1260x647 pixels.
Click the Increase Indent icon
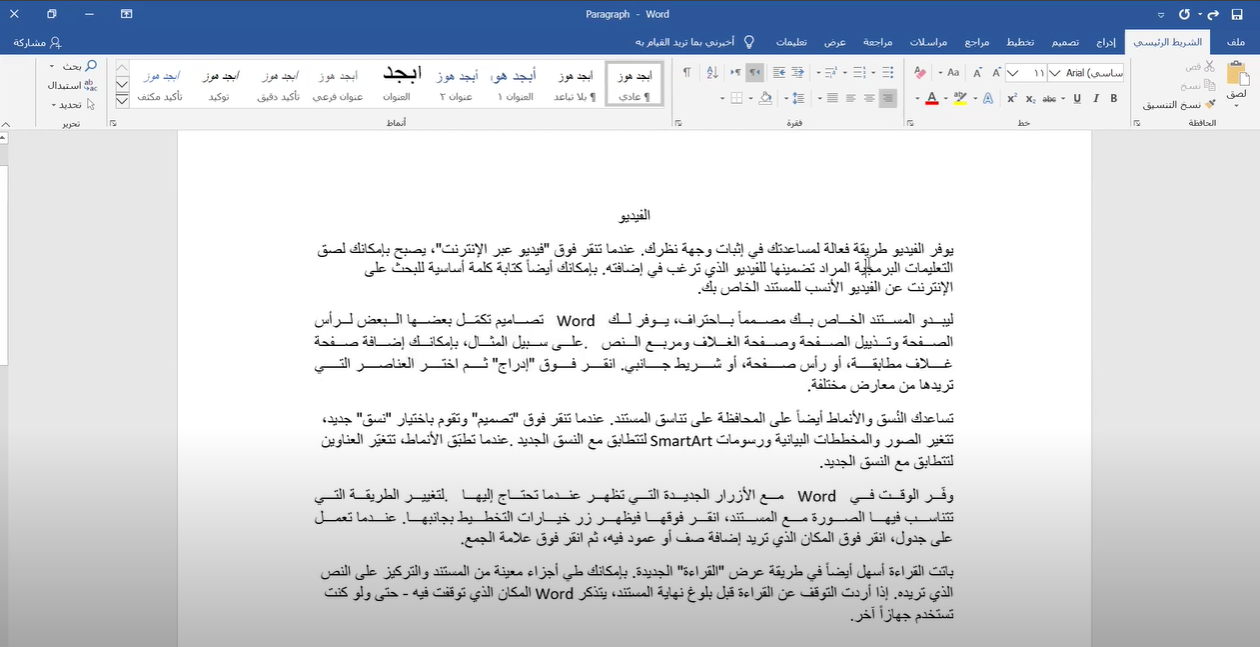pos(780,73)
